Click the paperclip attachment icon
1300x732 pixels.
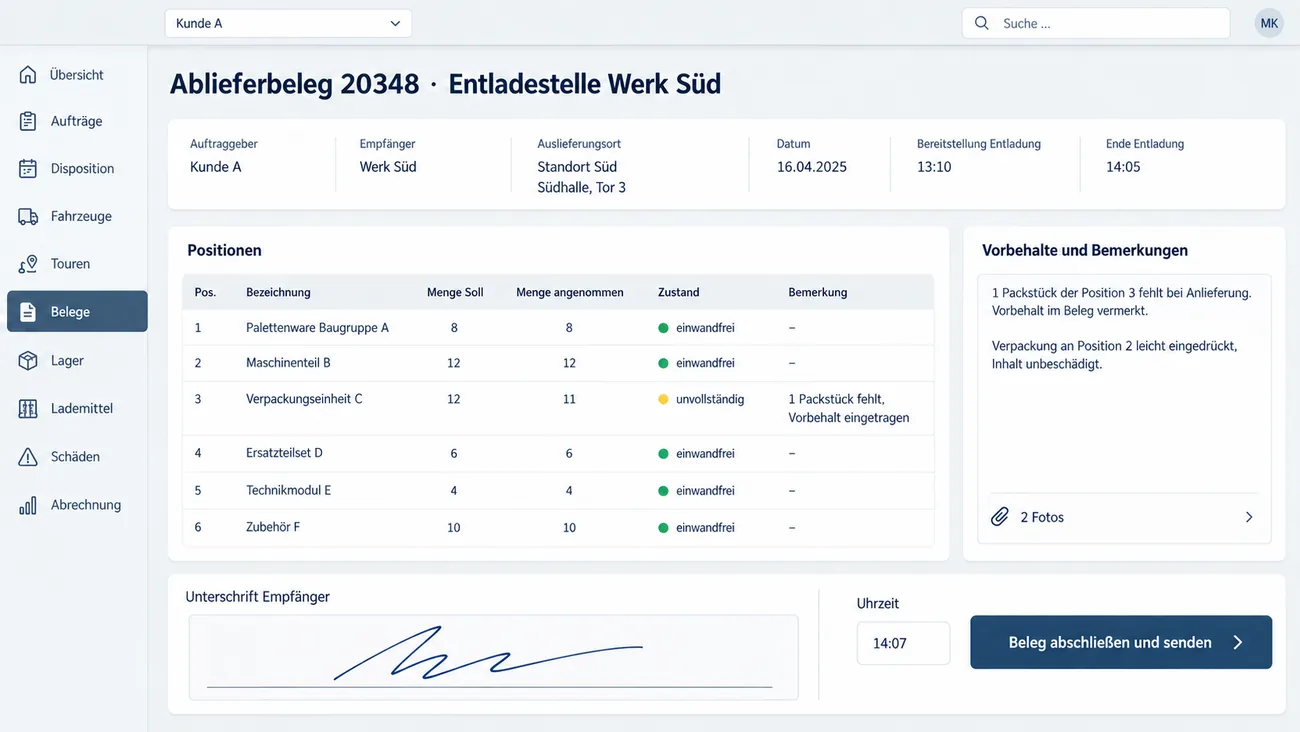(x=999, y=517)
